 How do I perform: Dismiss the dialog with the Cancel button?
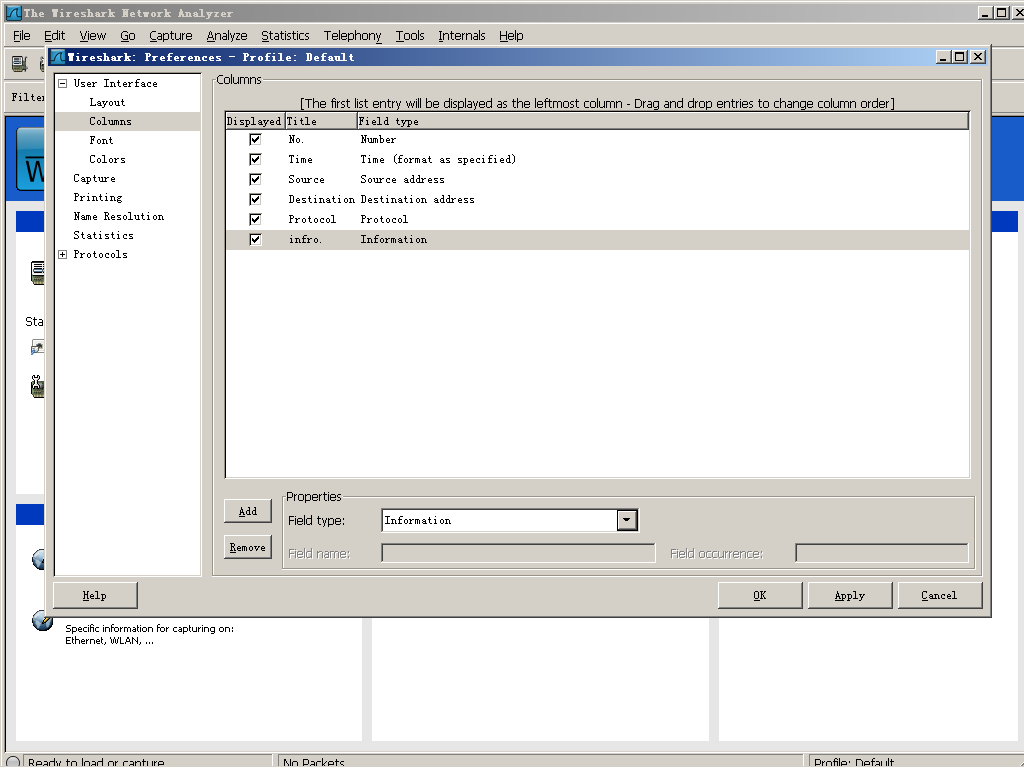(939, 595)
